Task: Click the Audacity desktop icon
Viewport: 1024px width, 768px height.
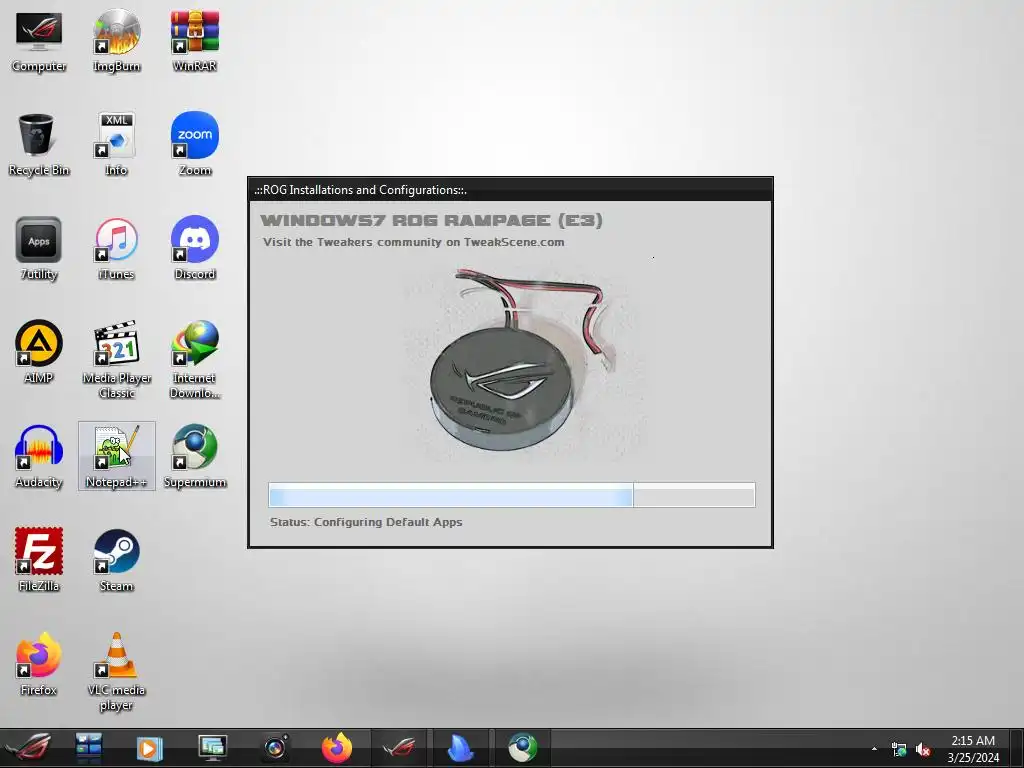Action: pos(39,457)
